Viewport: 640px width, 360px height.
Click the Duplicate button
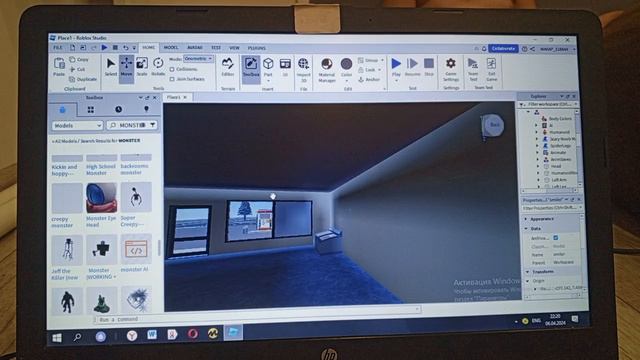pyautogui.click(x=83, y=79)
